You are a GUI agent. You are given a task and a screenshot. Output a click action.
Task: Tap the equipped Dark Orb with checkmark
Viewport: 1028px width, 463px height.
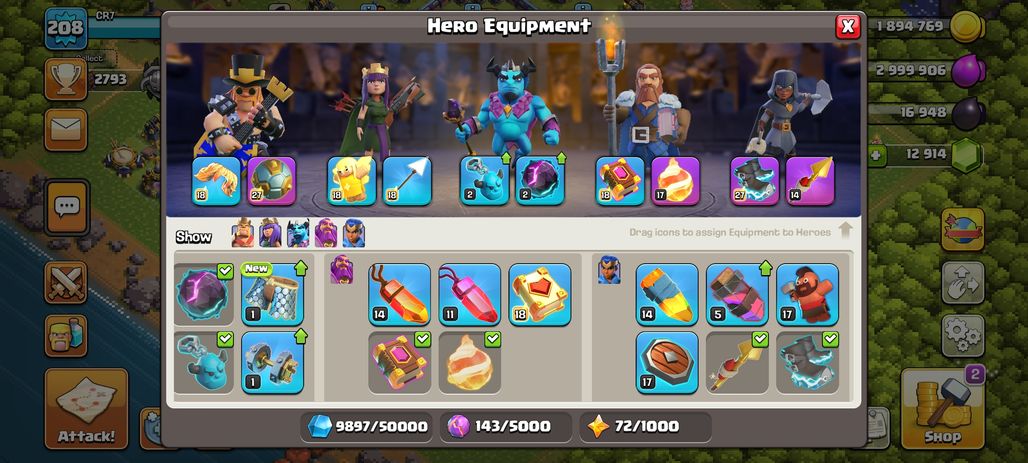tap(203, 294)
